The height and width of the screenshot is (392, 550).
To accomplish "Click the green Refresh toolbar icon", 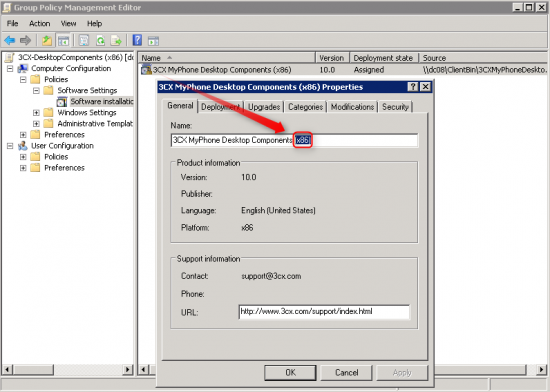I will [x=100, y=41].
